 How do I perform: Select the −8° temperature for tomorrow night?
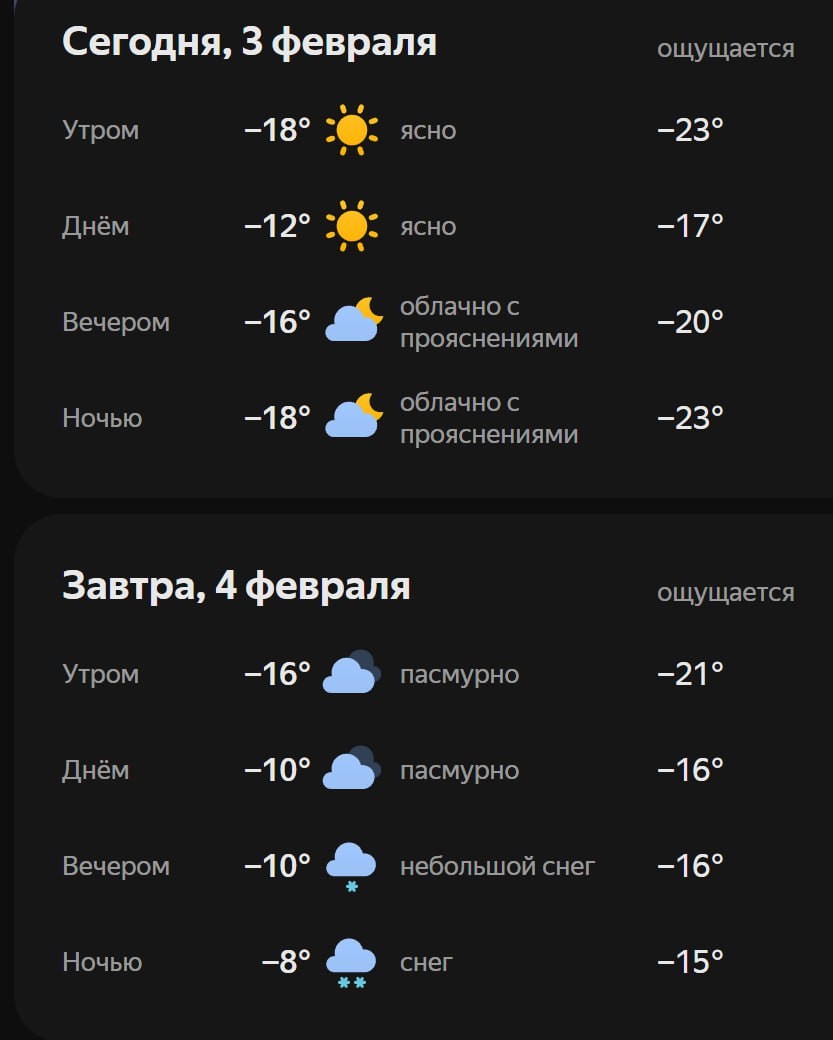286,962
